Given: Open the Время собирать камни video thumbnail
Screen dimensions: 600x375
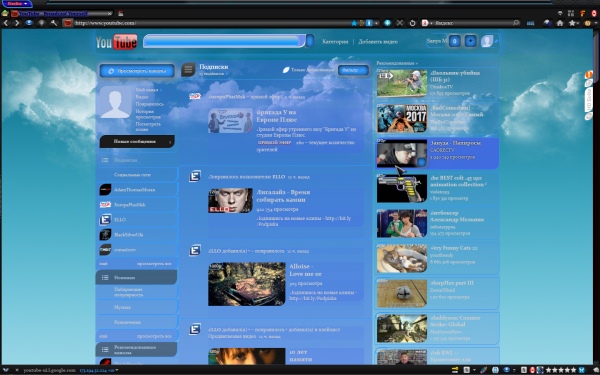Looking at the screenshot, I should point(230,201).
